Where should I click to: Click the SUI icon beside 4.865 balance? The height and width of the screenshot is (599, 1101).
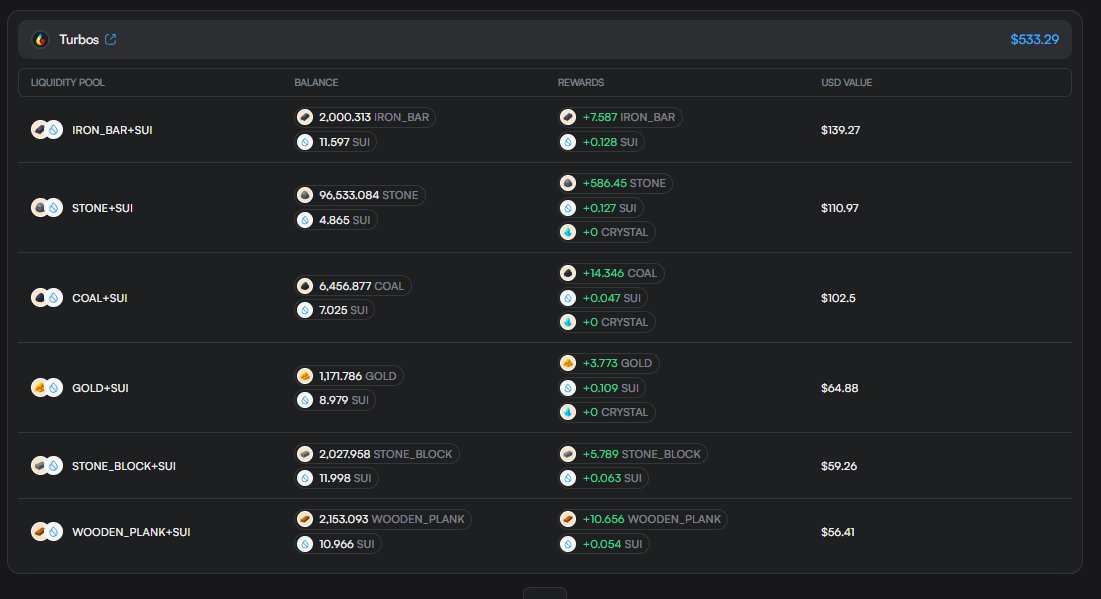click(x=305, y=220)
